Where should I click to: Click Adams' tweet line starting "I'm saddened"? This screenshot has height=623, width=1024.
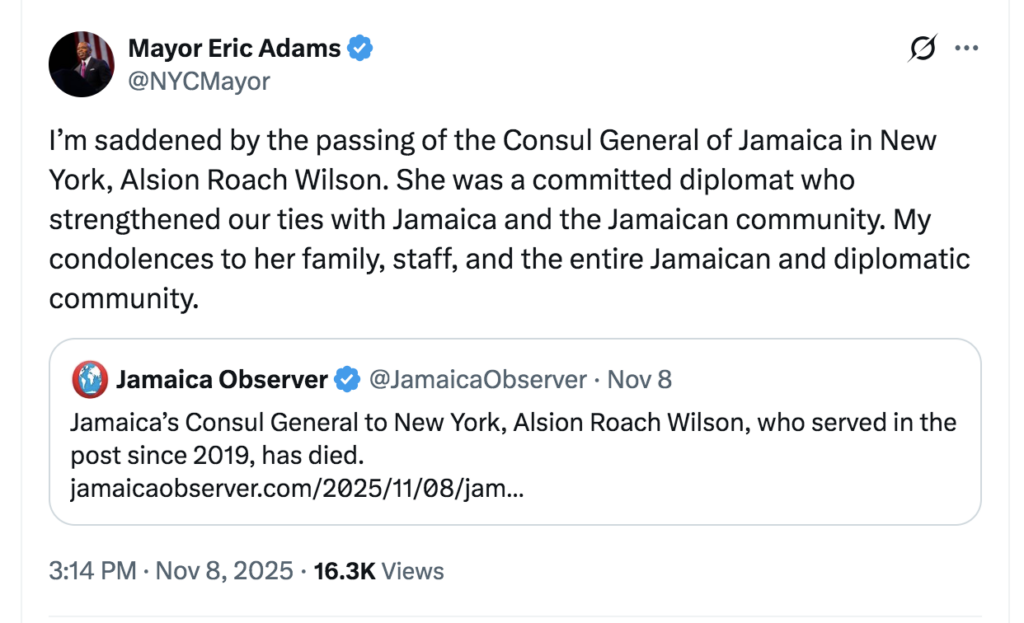coord(492,140)
